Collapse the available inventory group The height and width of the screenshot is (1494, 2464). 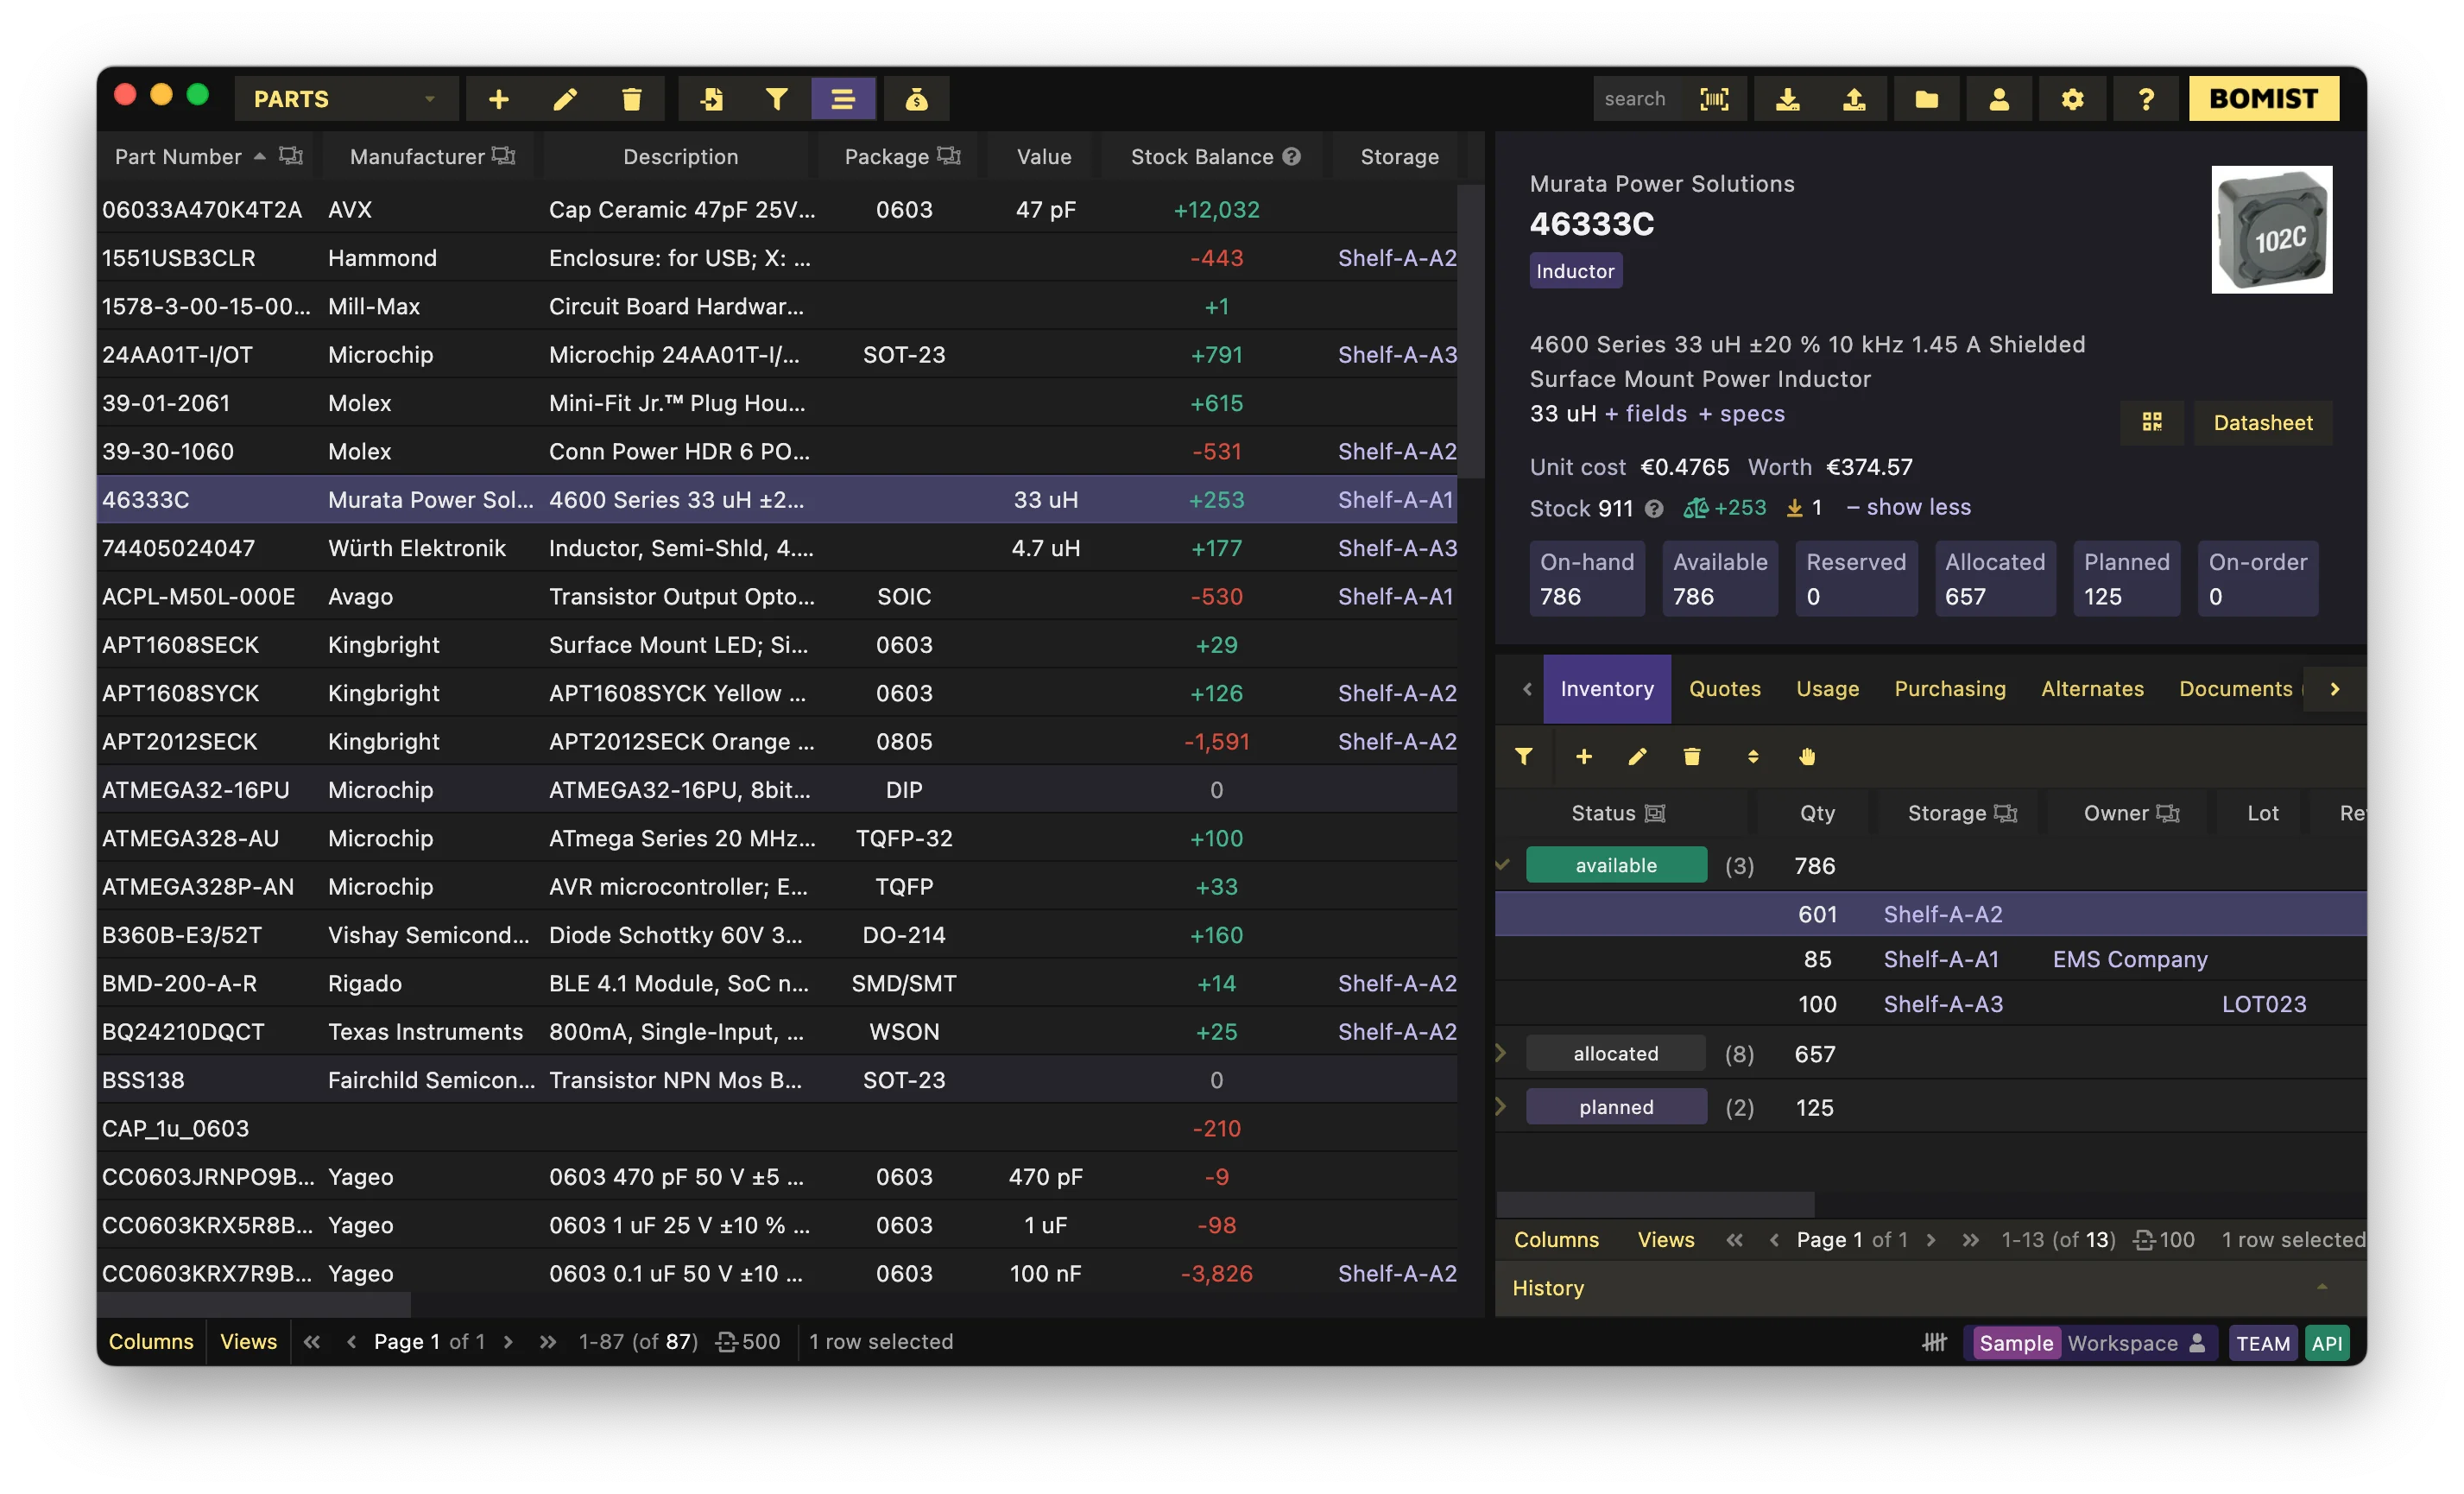point(1502,864)
